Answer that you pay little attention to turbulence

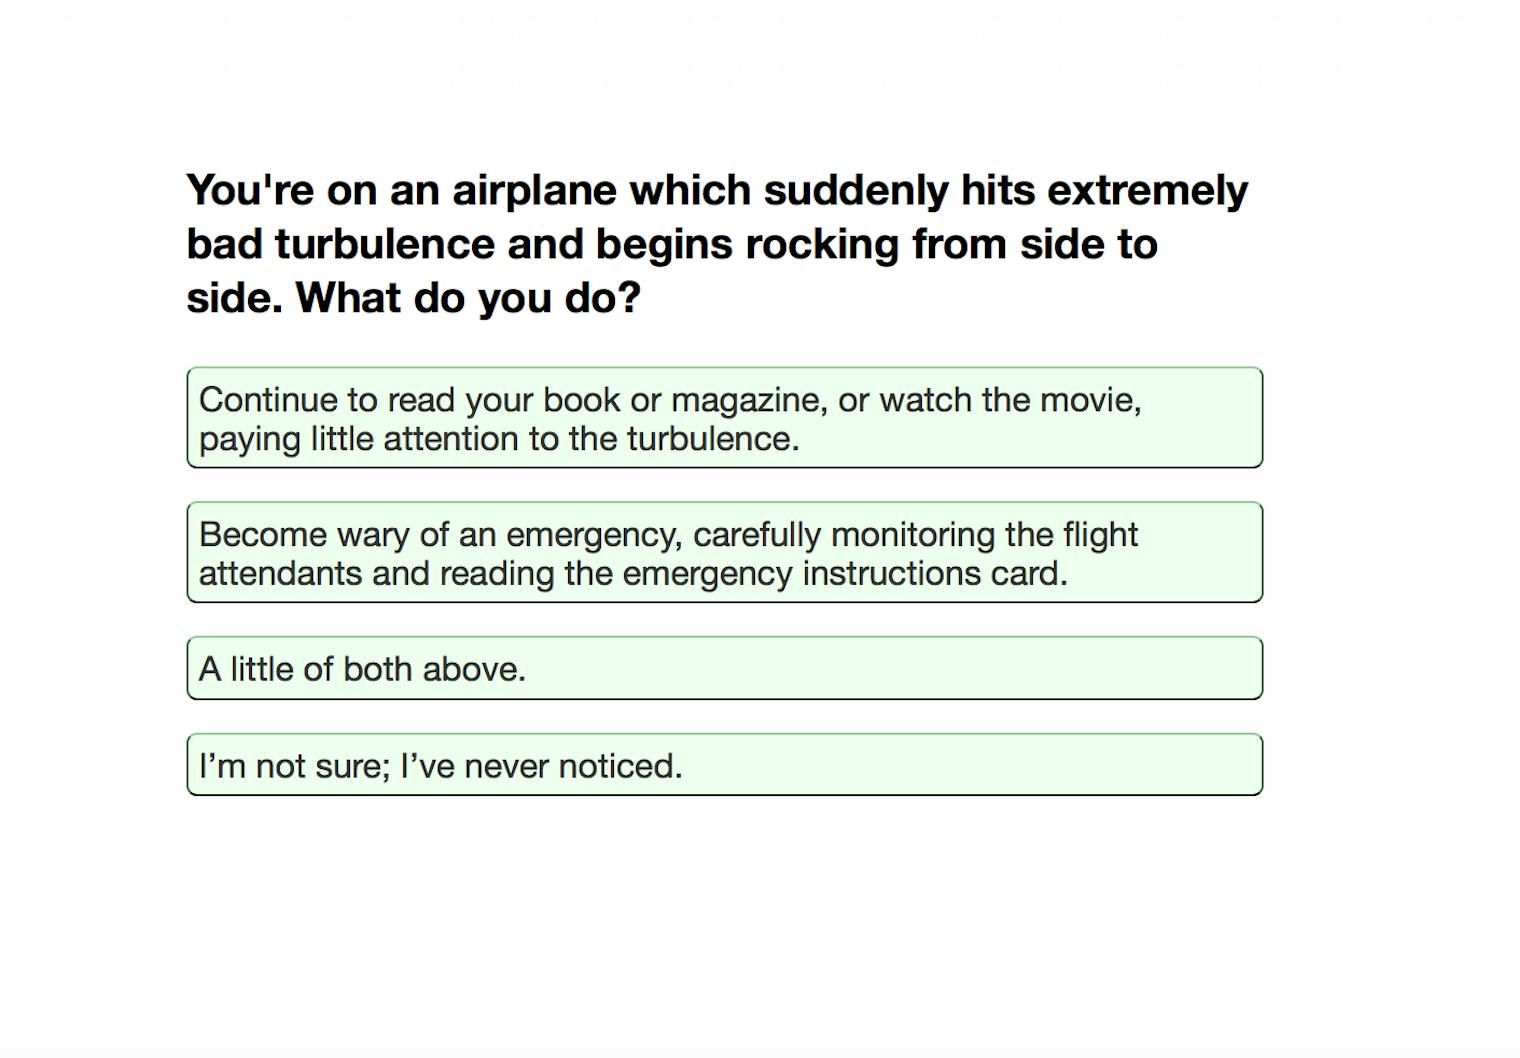point(724,420)
